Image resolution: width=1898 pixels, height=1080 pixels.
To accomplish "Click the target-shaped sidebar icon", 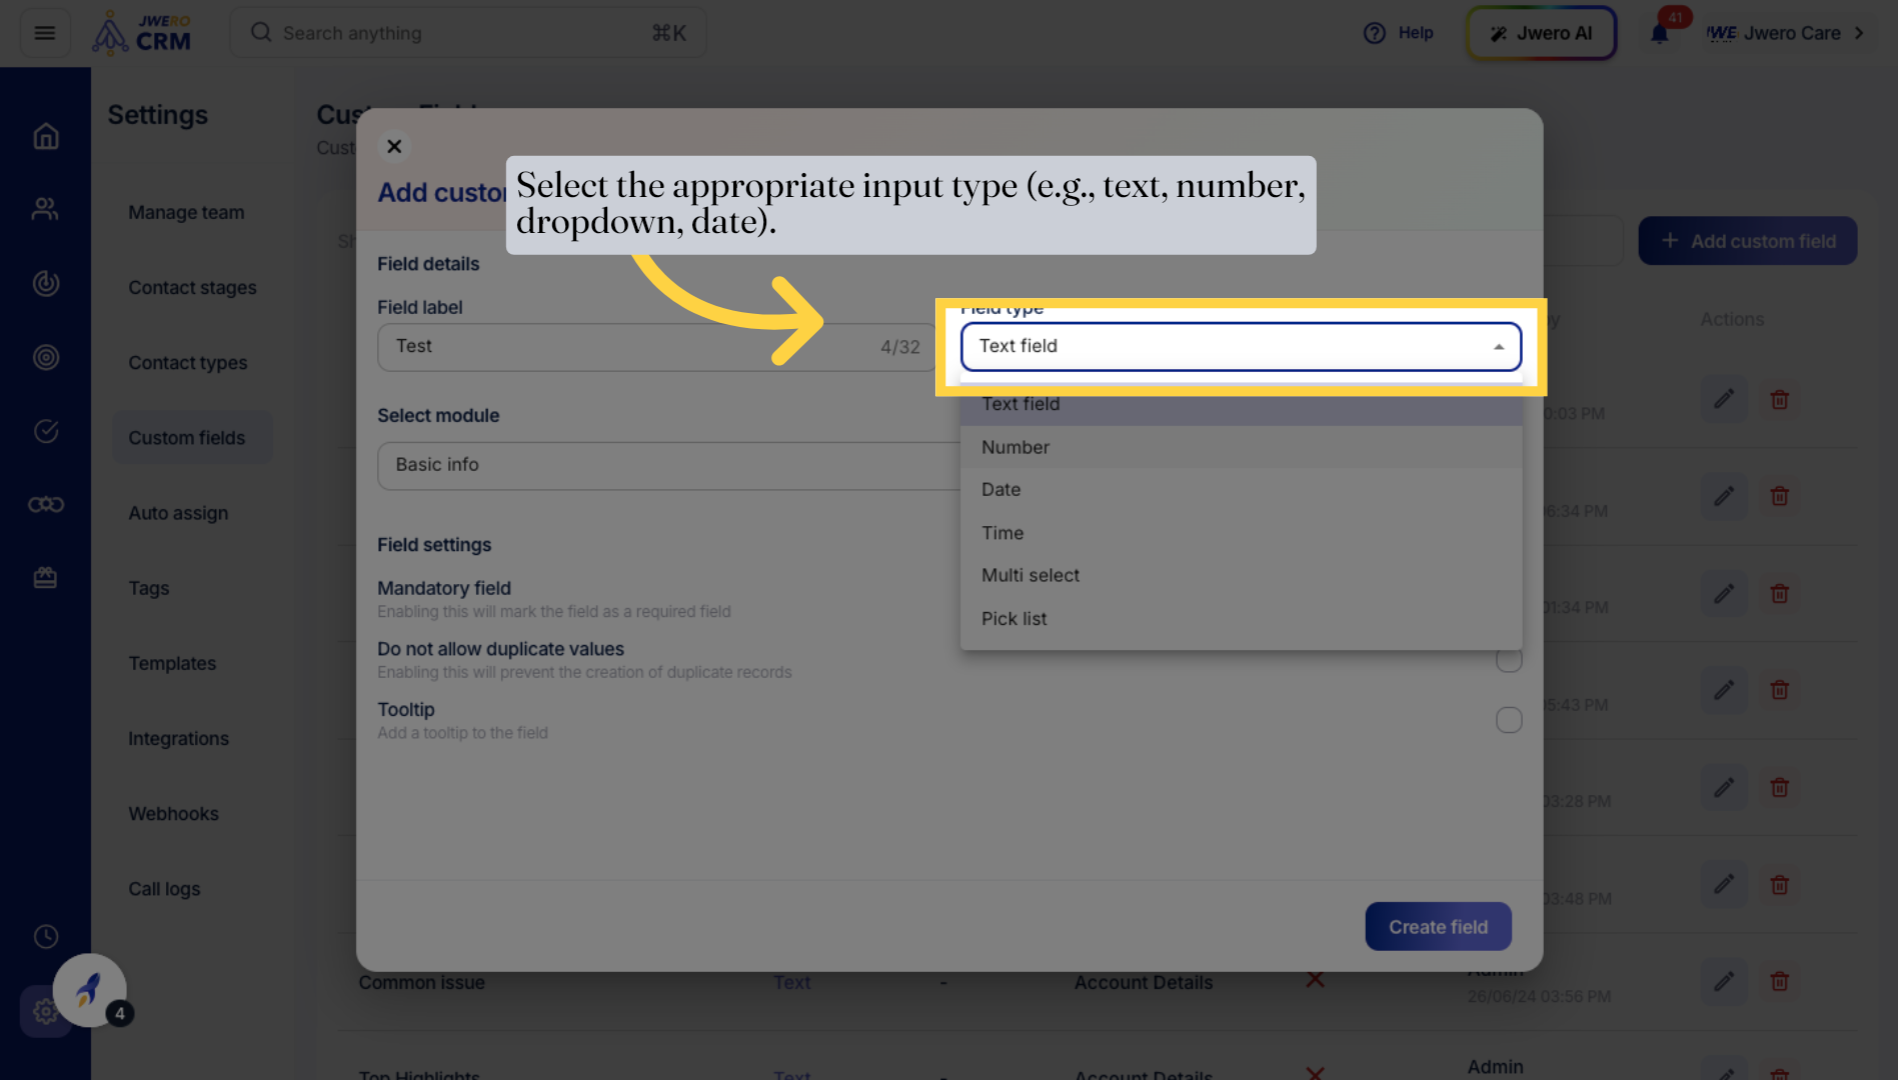I will 46,357.
